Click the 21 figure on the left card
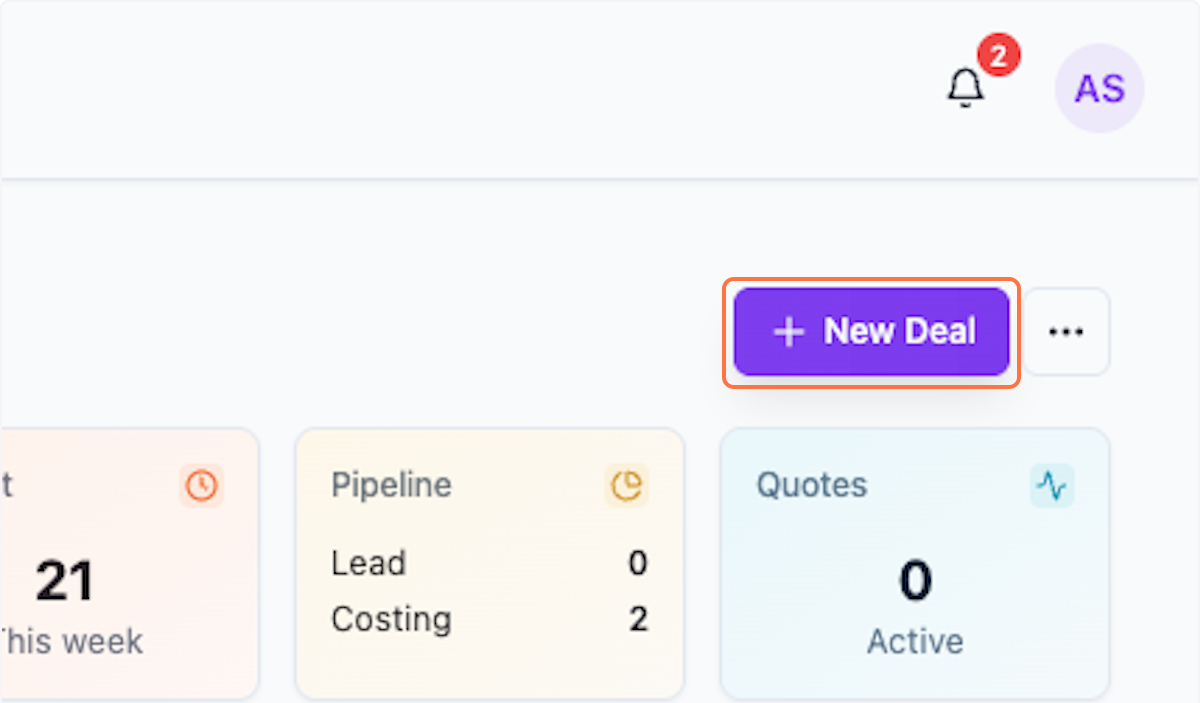1200x703 pixels. tap(65, 582)
